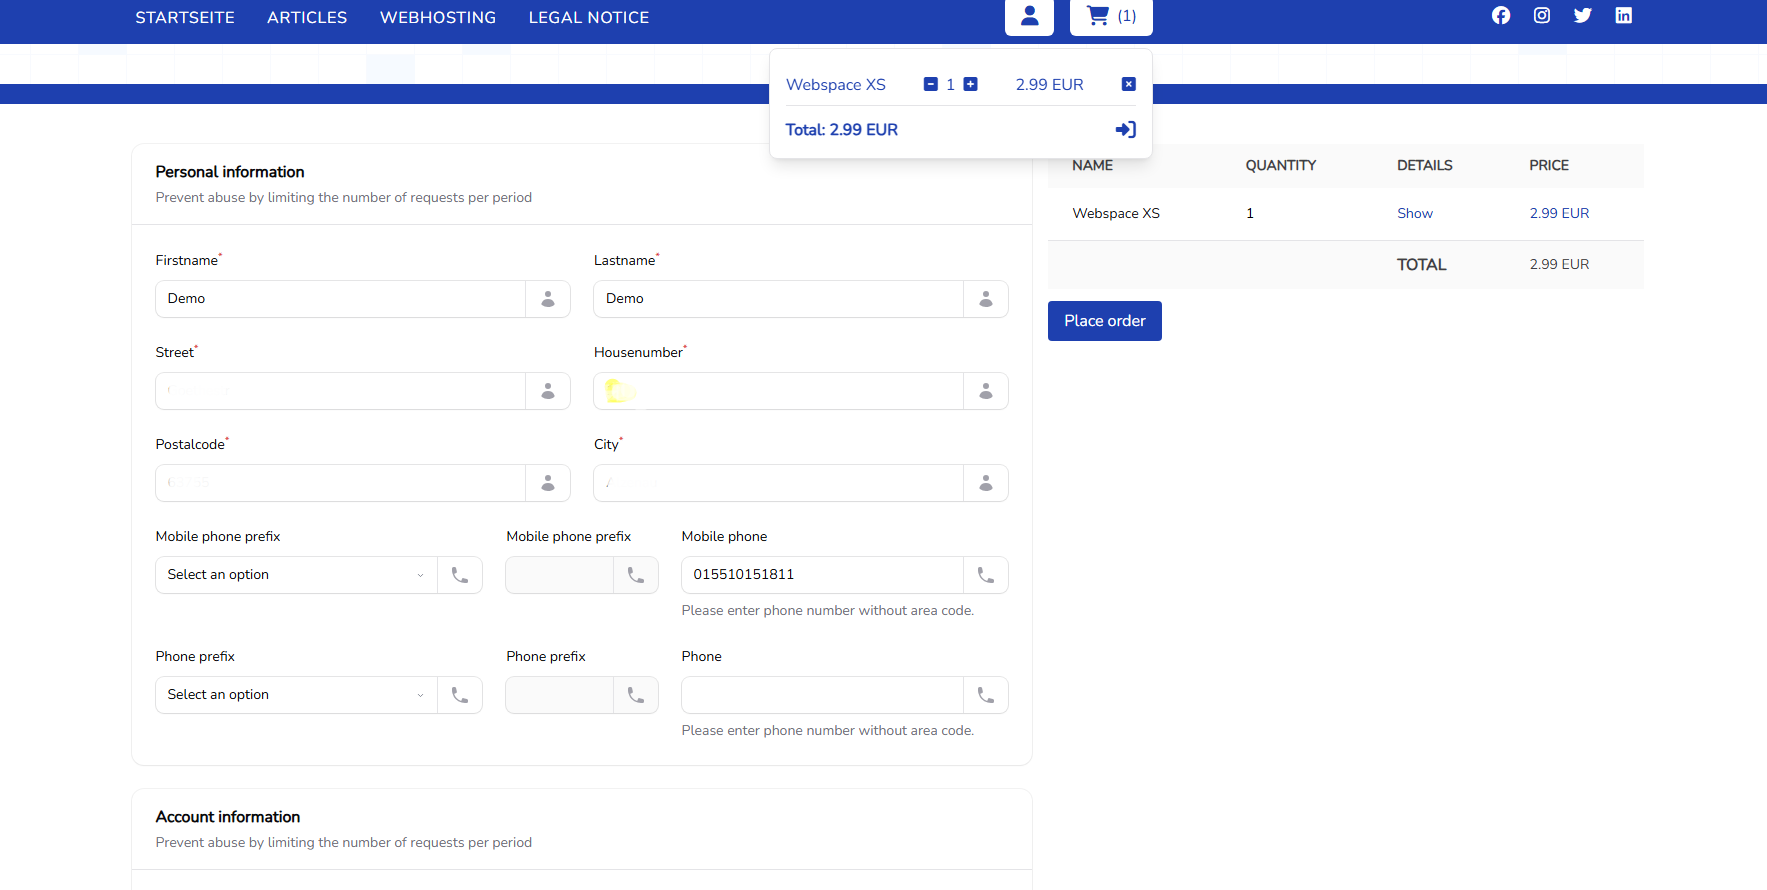The image size is (1767, 890).
Task: Open the Instagram social link
Action: [1541, 15]
